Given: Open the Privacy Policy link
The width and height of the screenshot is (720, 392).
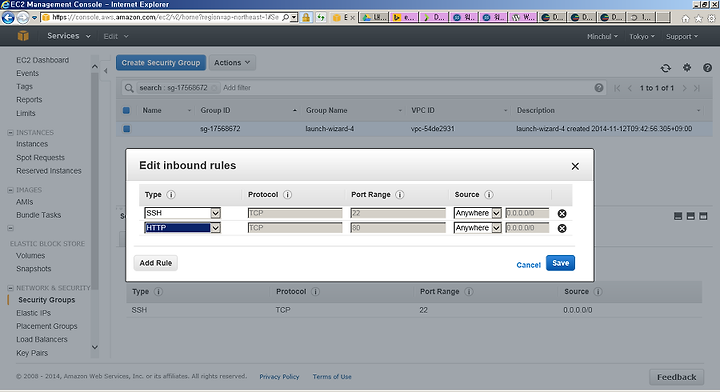Looking at the screenshot, I should [x=279, y=377].
